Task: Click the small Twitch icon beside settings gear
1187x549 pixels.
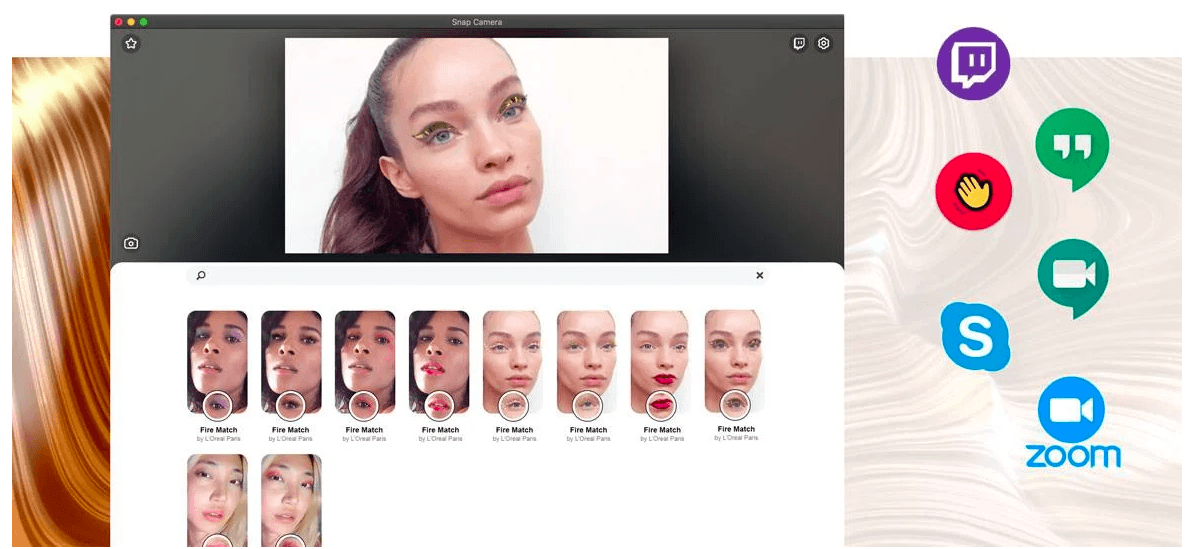Action: 799,44
